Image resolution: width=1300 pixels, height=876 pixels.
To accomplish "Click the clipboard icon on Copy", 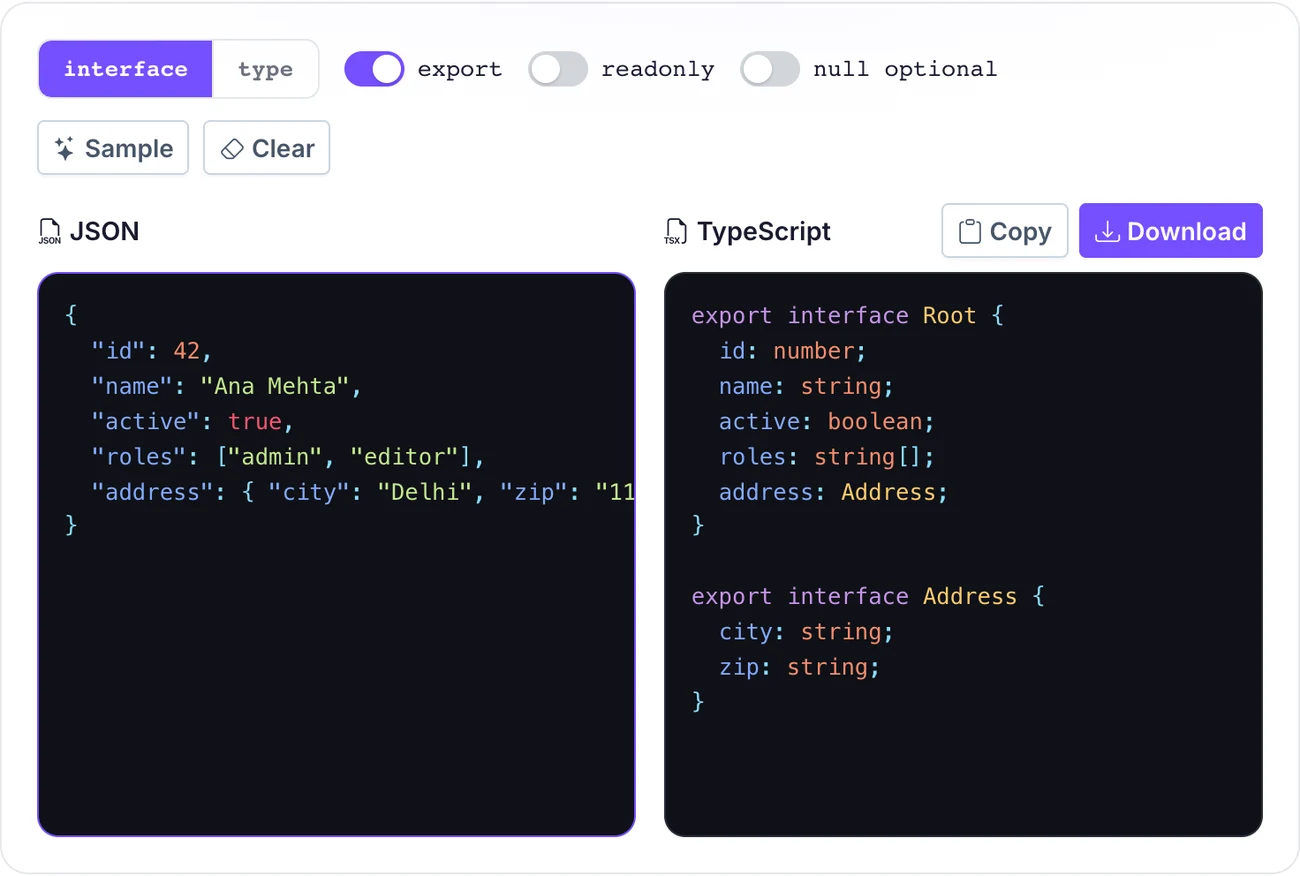I will (970, 232).
